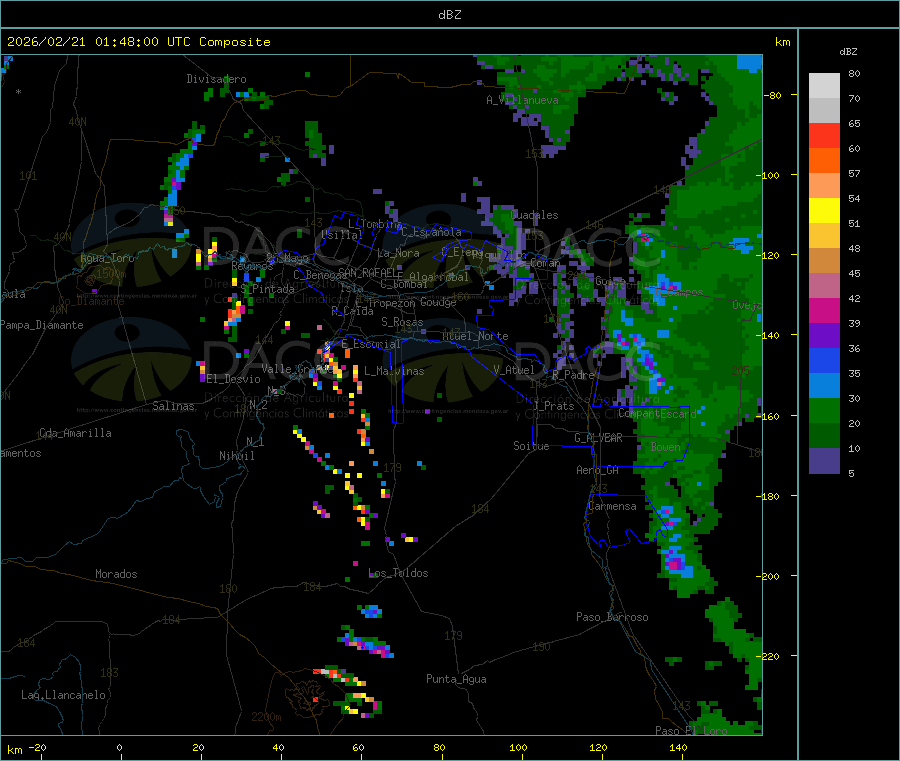
Task: Click the S_Rosas location label
Action: click(402, 322)
